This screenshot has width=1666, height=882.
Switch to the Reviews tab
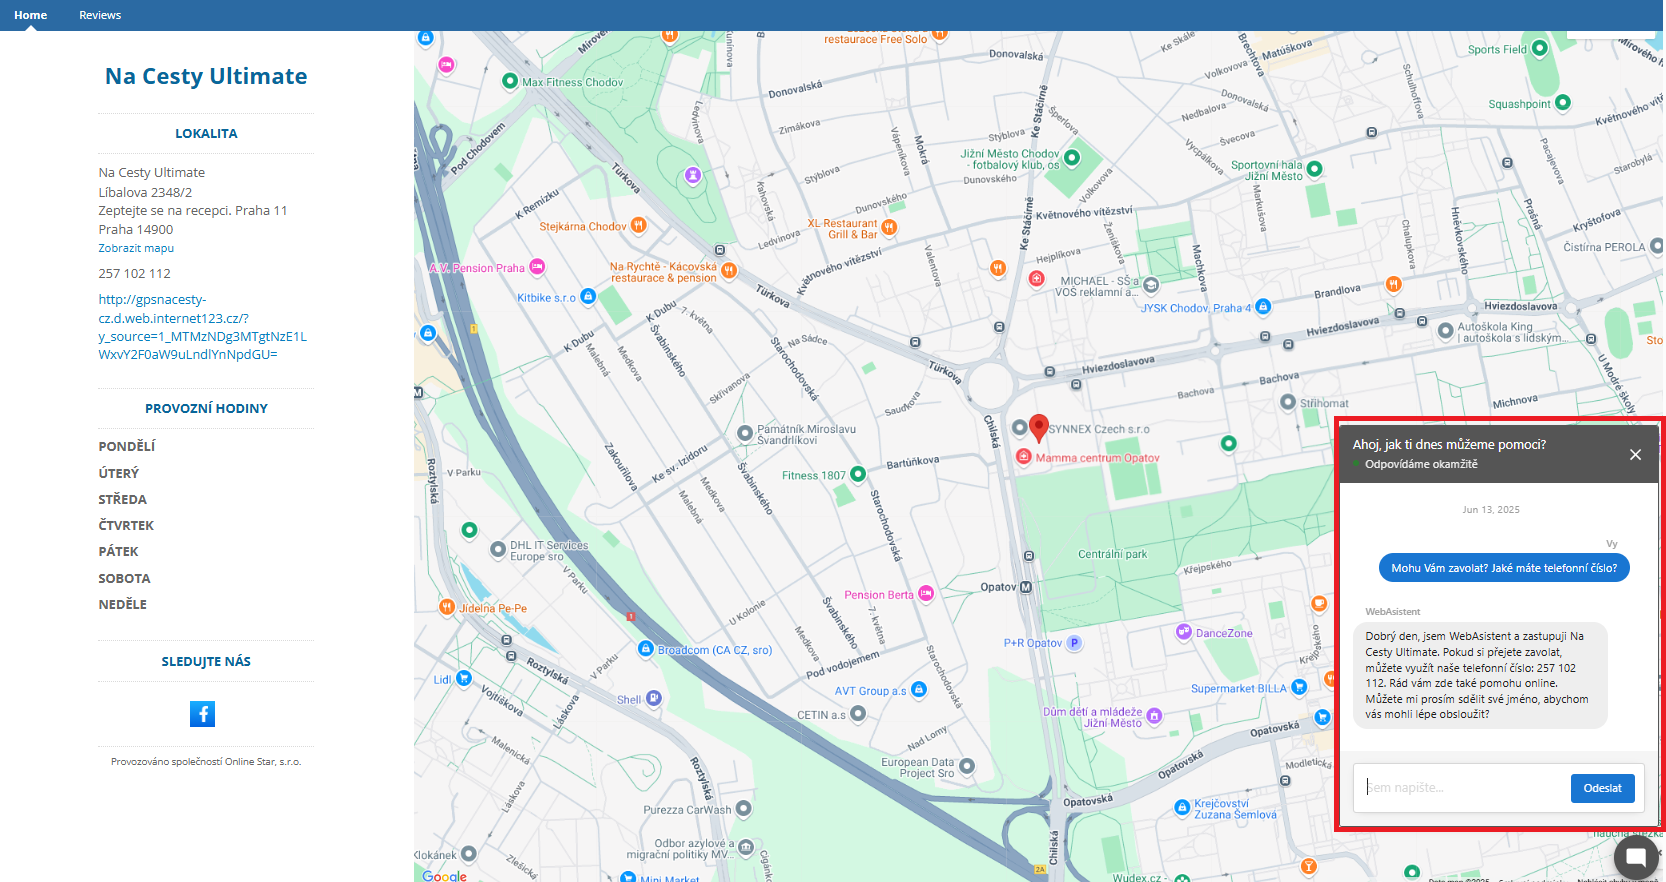[x=100, y=15]
